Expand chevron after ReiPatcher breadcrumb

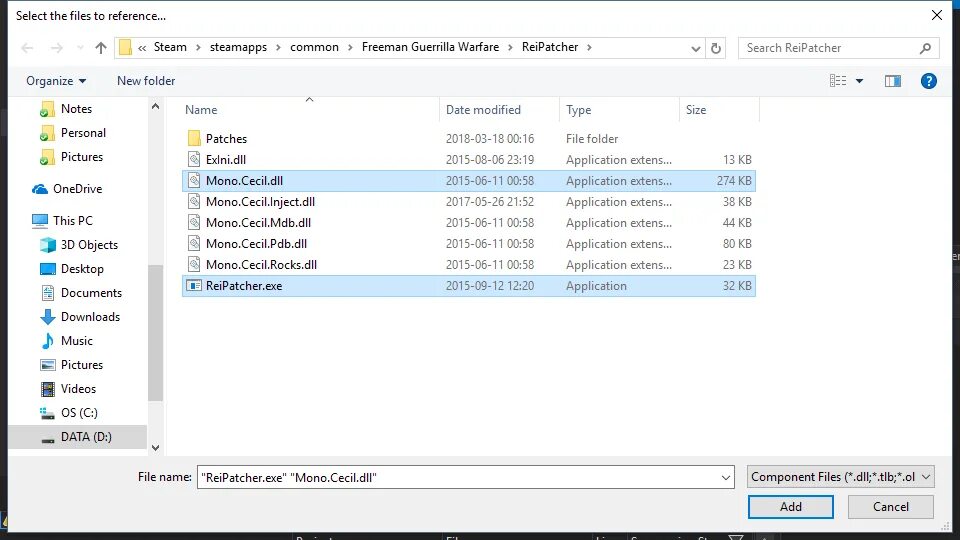pyautogui.click(x=589, y=48)
